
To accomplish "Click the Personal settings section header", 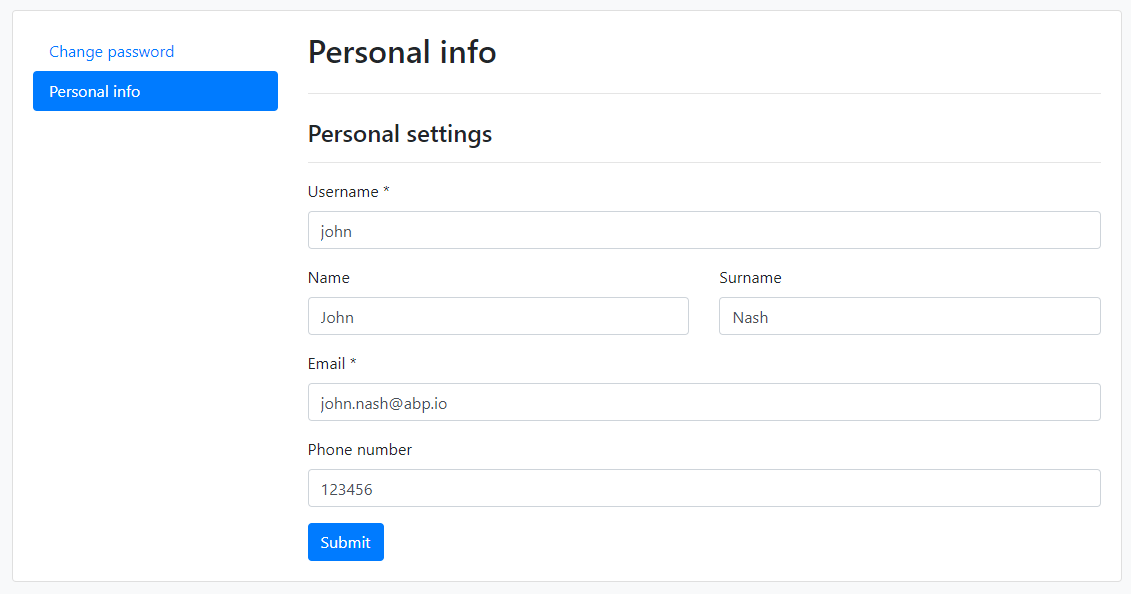I will [x=399, y=133].
